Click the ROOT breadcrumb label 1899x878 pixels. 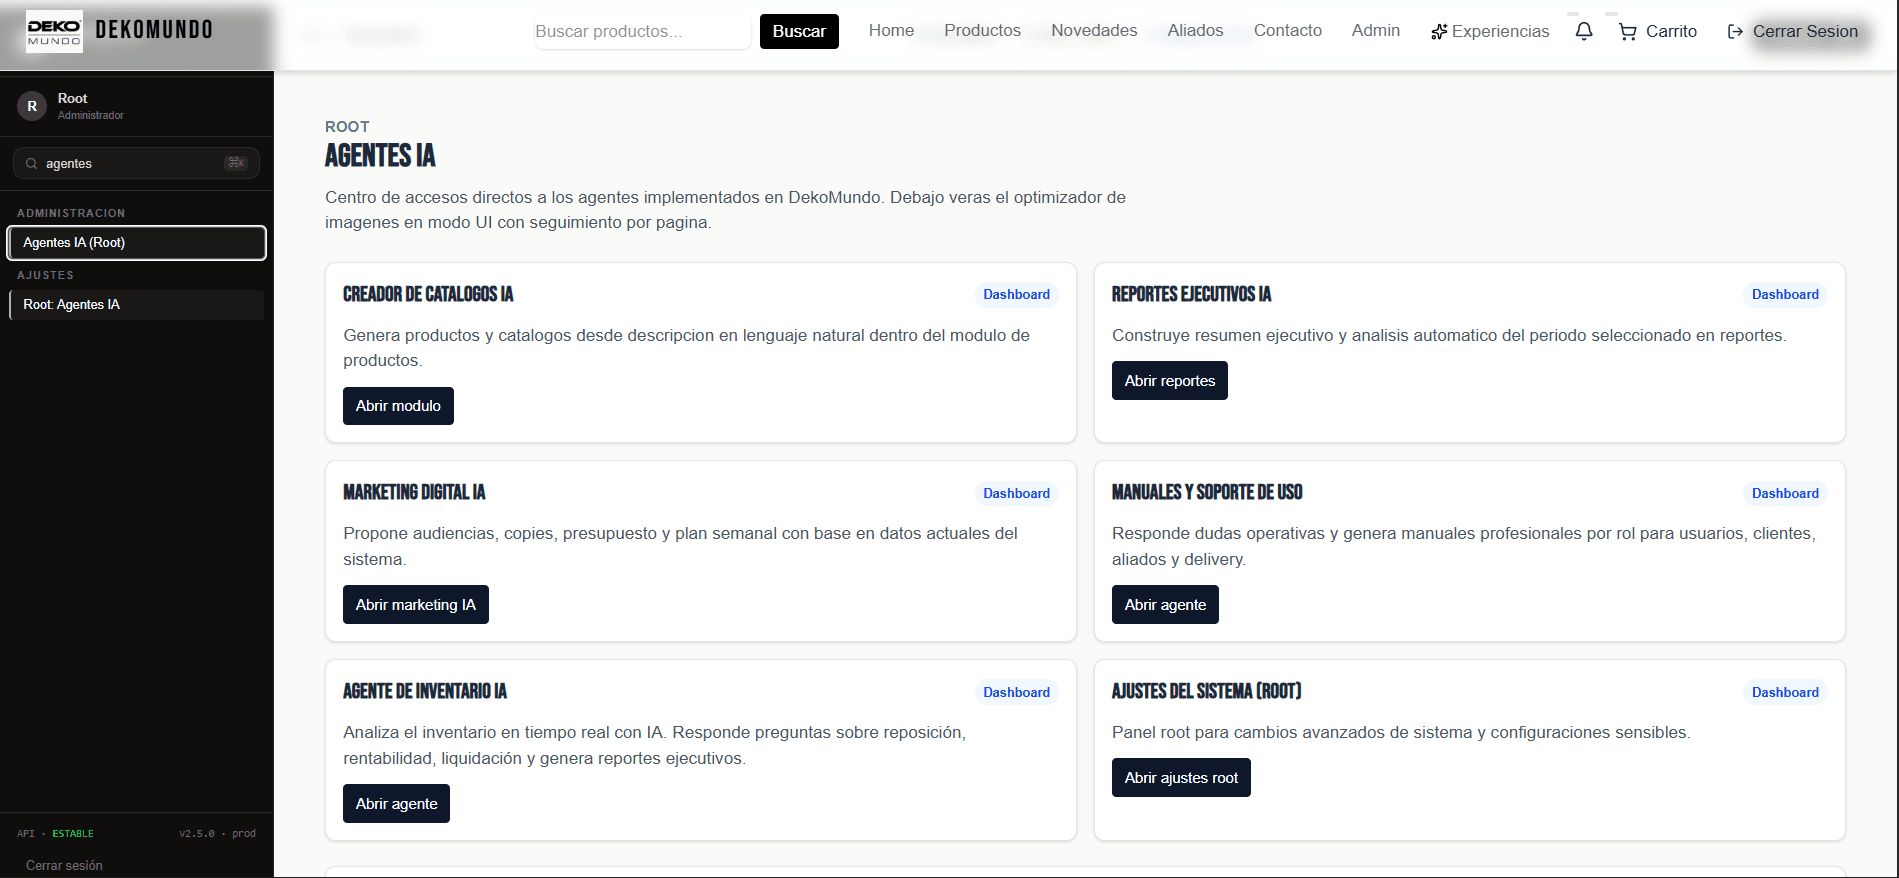[x=347, y=127]
